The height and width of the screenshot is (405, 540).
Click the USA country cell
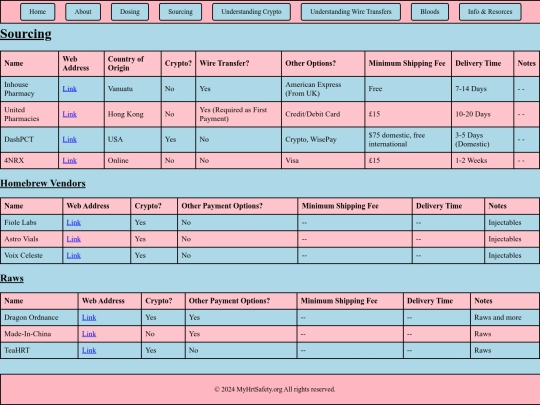tap(133, 139)
